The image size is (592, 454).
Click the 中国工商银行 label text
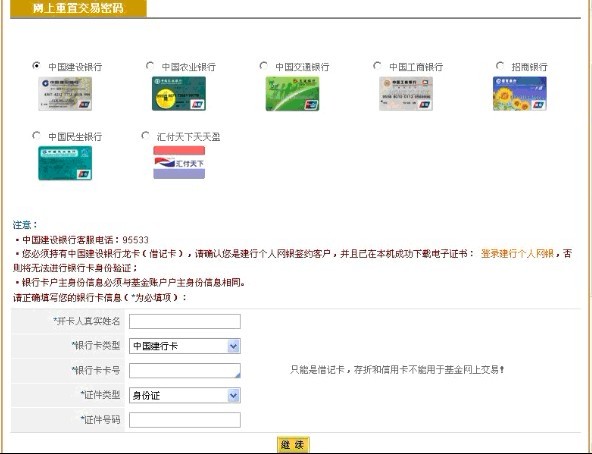coord(416,67)
